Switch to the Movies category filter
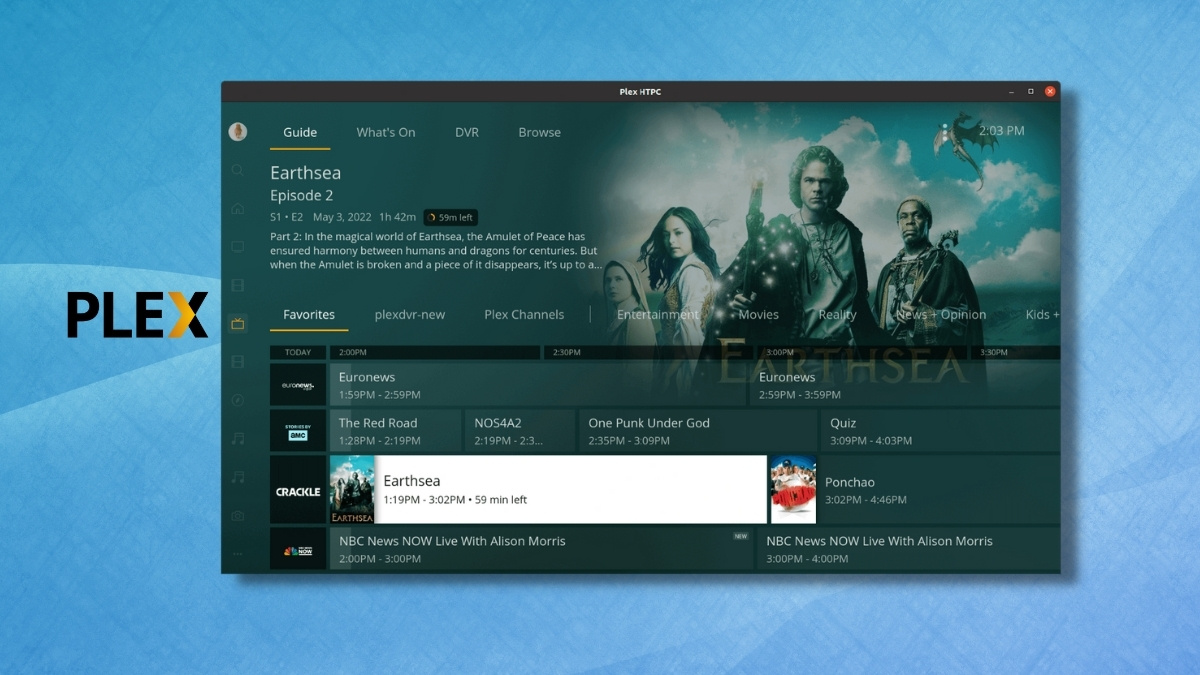This screenshot has height=675, width=1200. point(758,314)
